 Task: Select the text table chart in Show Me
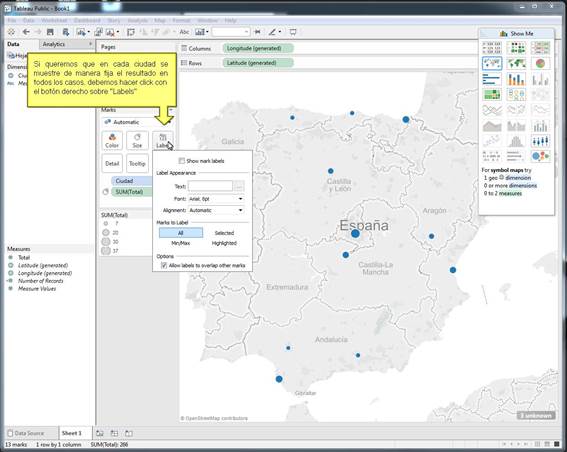point(492,48)
